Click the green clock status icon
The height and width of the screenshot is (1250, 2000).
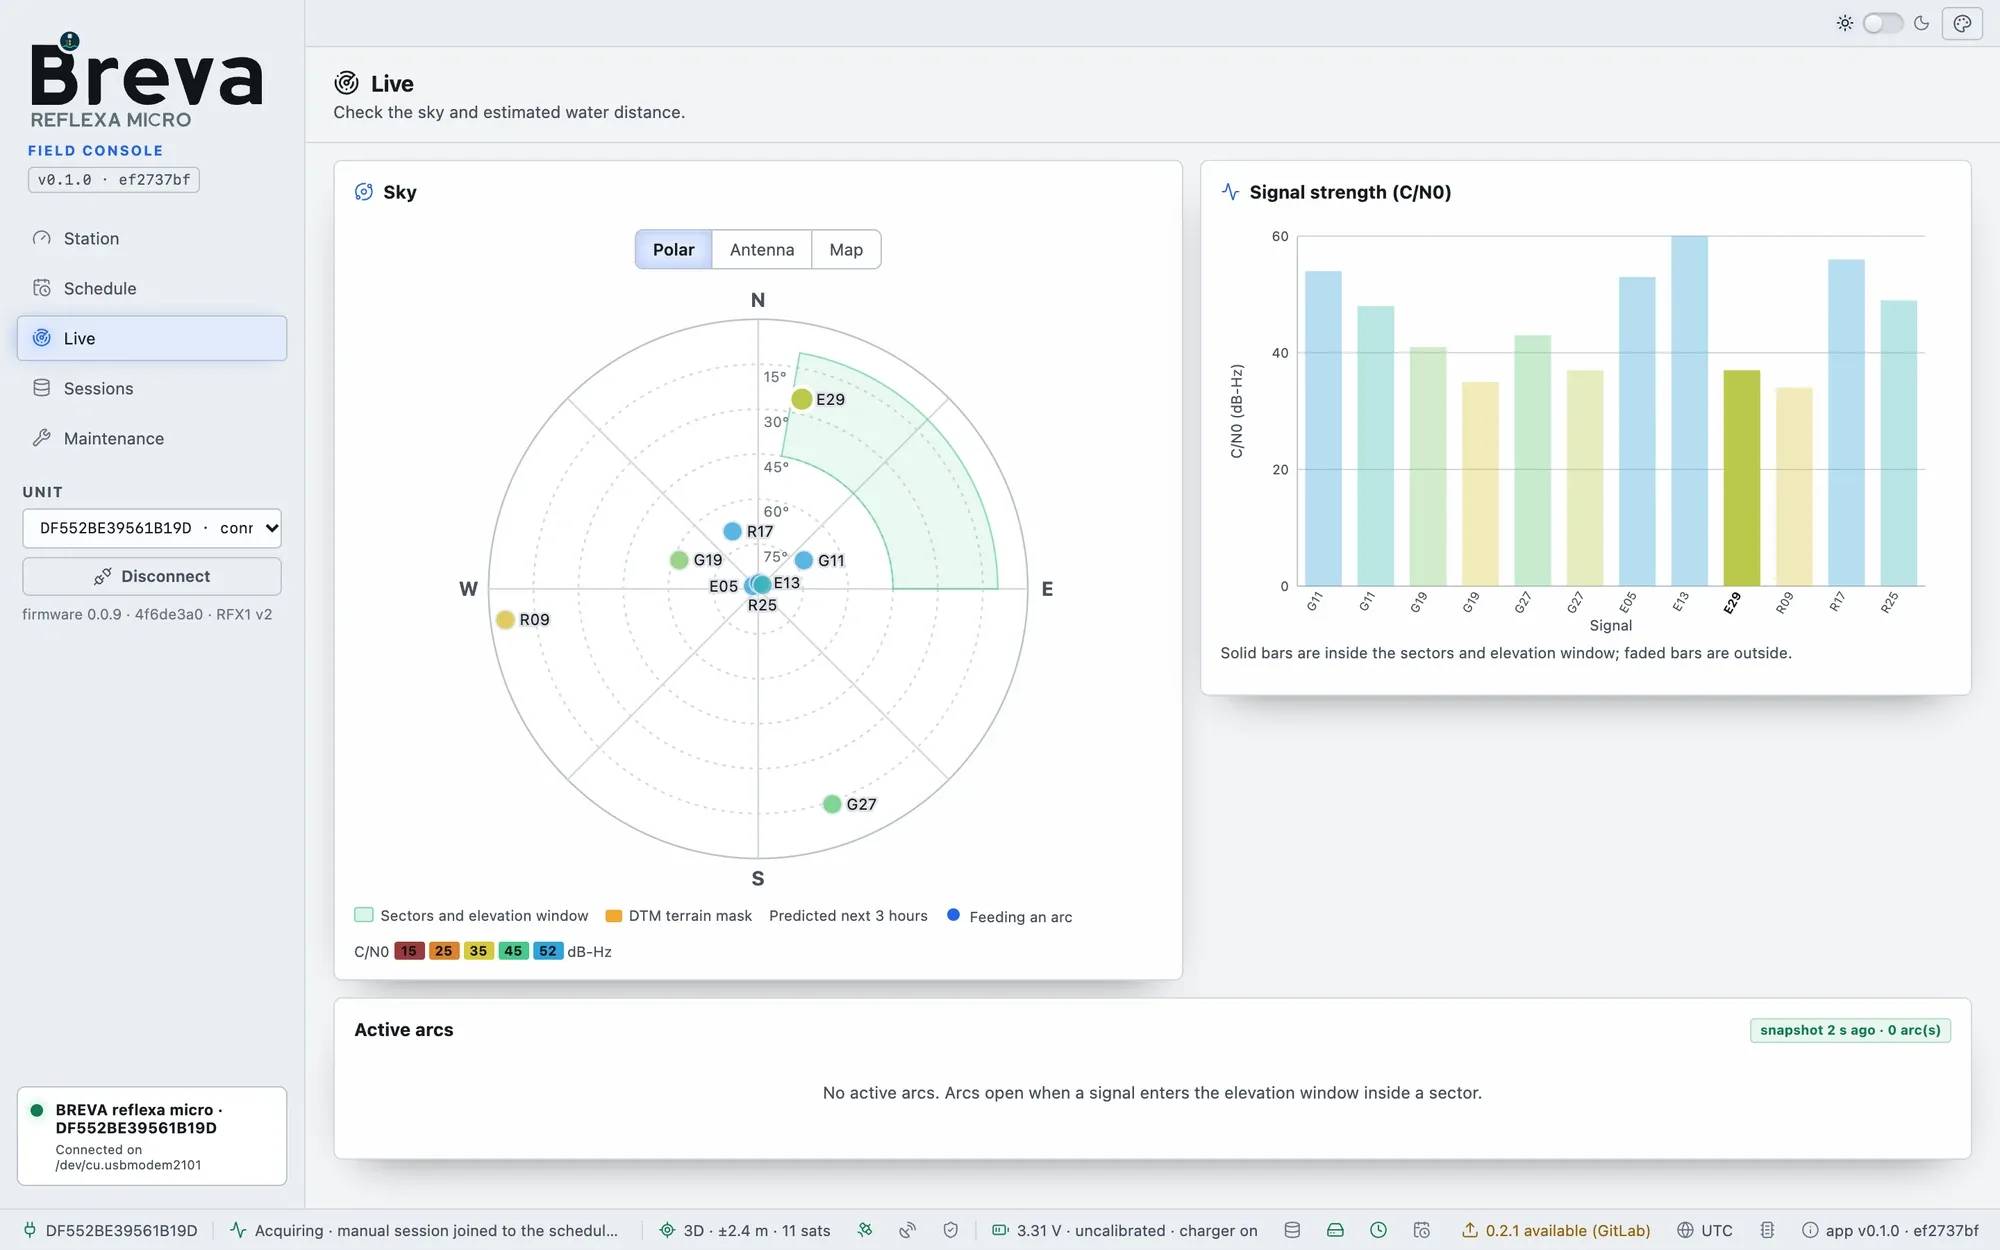coord(1378,1230)
